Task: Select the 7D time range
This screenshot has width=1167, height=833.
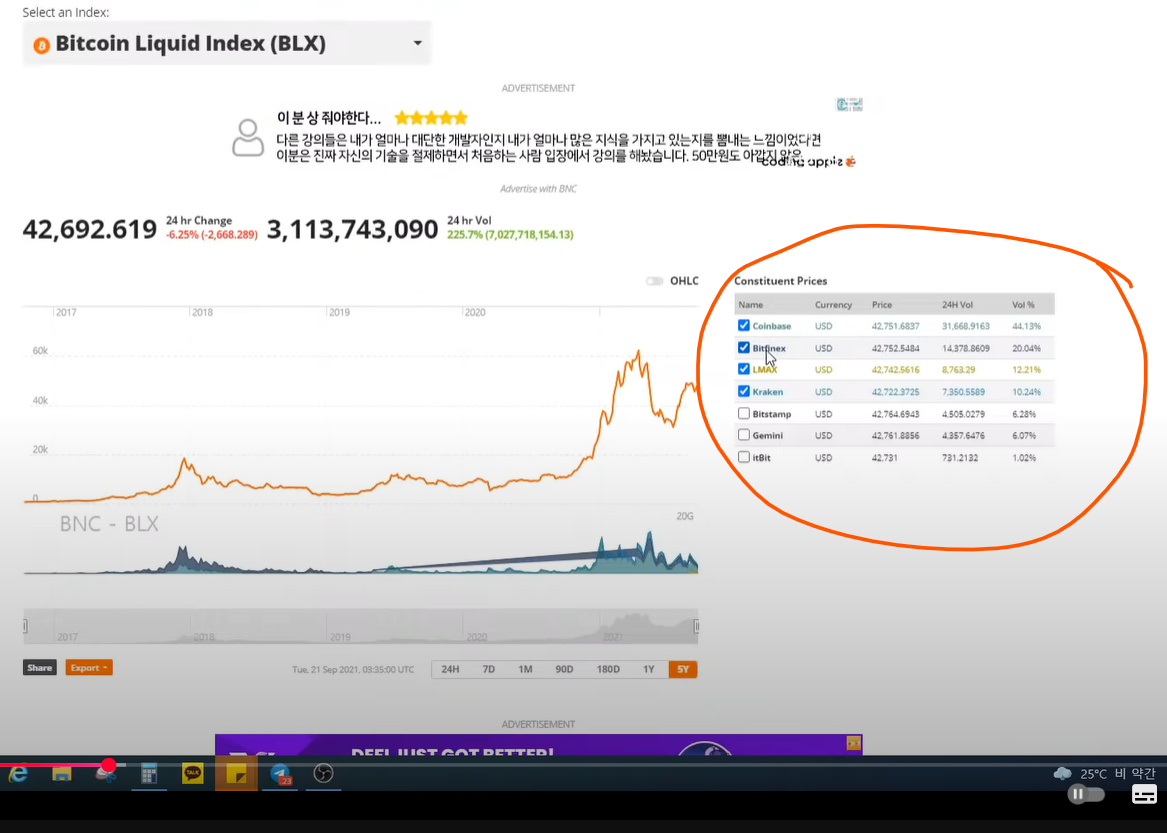Action: click(488, 669)
